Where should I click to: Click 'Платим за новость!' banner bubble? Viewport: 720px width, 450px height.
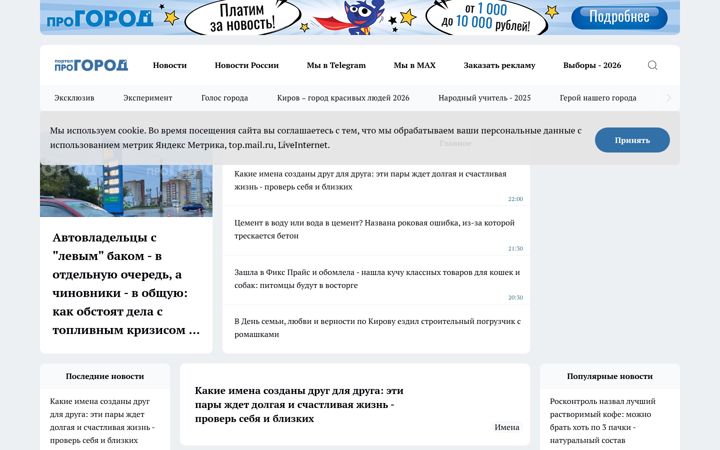(242, 17)
